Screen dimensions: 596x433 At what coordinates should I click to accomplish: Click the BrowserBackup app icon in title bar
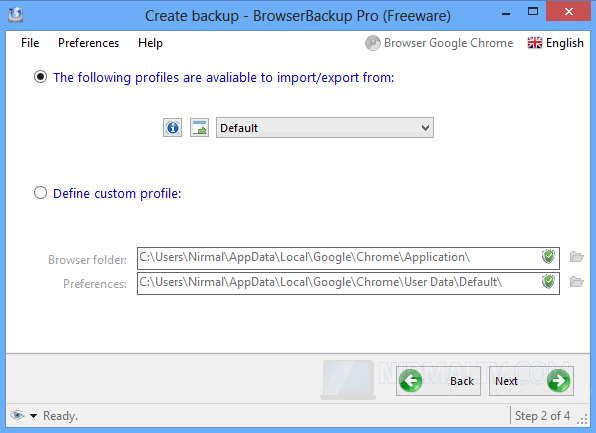tap(16, 15)
